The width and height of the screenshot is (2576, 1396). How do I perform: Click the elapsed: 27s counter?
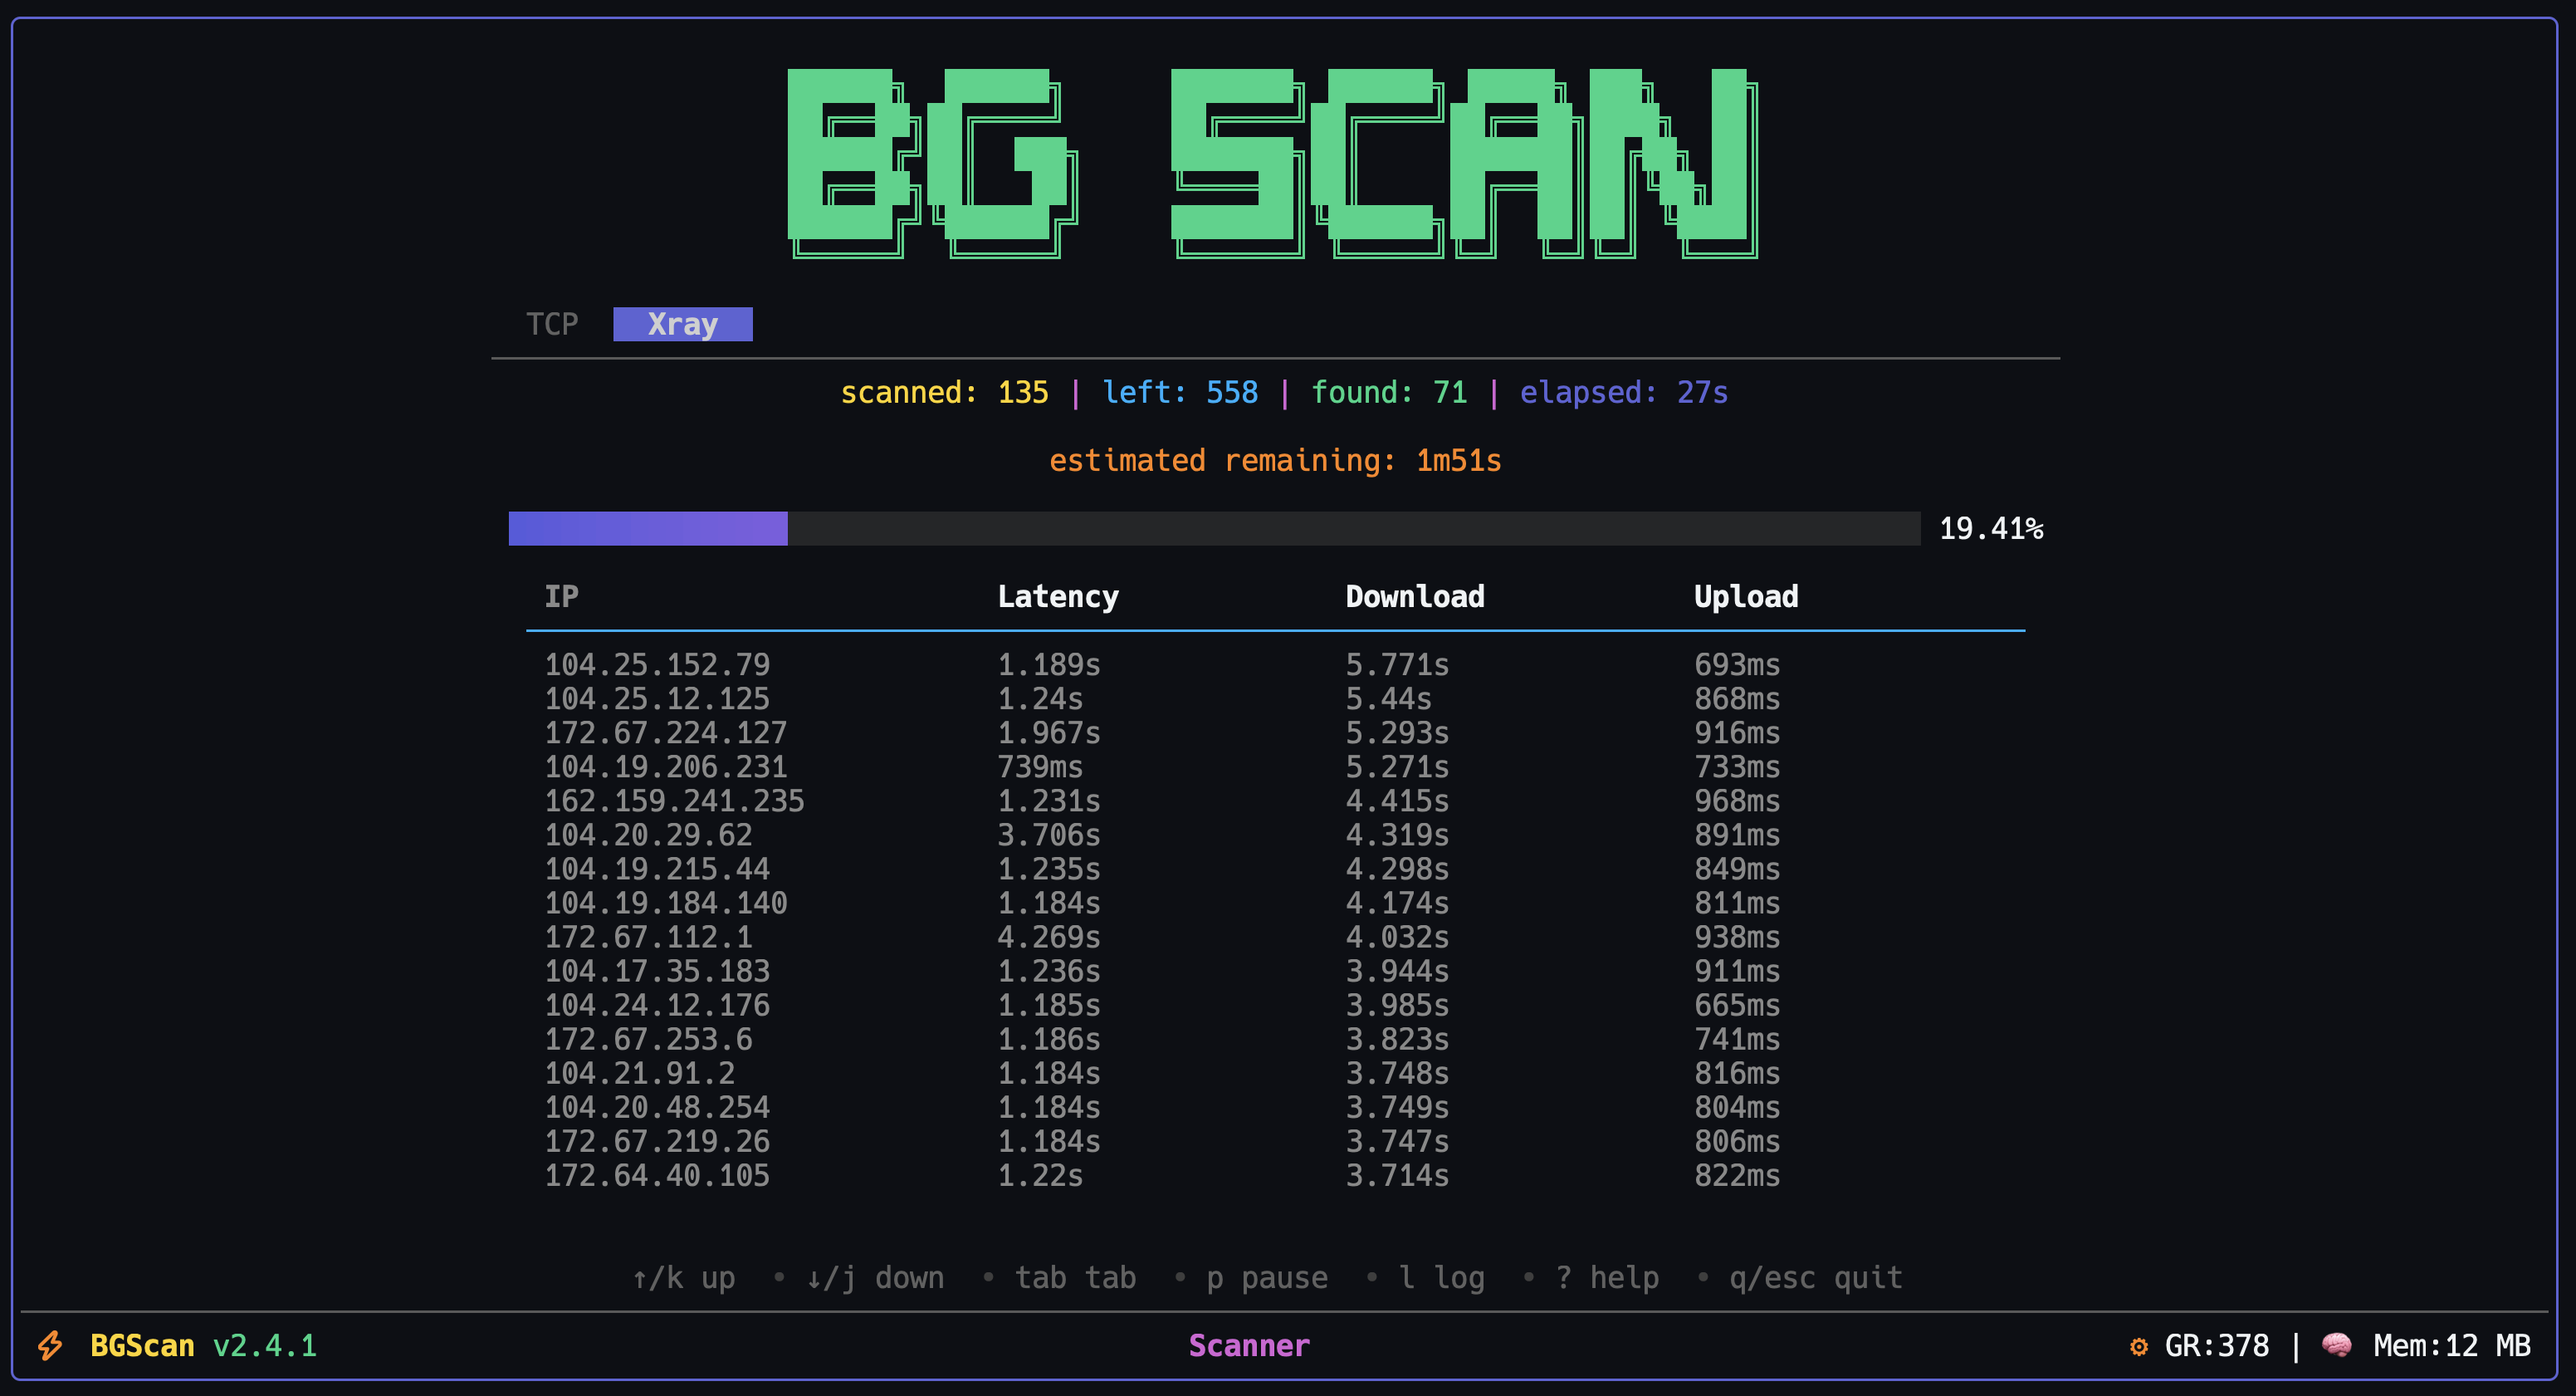click(x=1624, y=392)
